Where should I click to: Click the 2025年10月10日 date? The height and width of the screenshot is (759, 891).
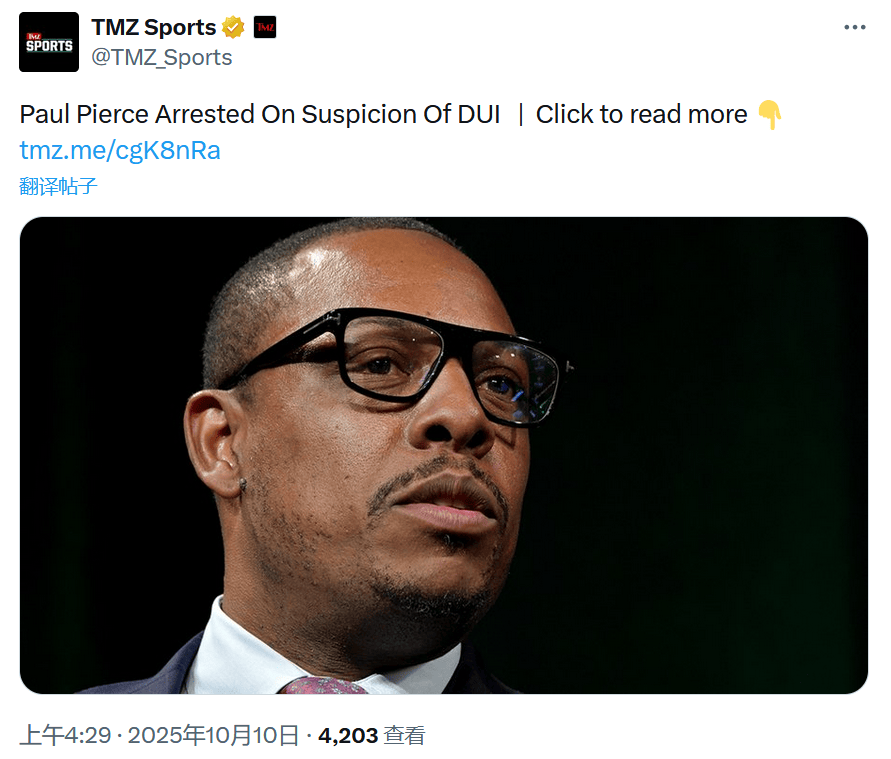point(213,735)
